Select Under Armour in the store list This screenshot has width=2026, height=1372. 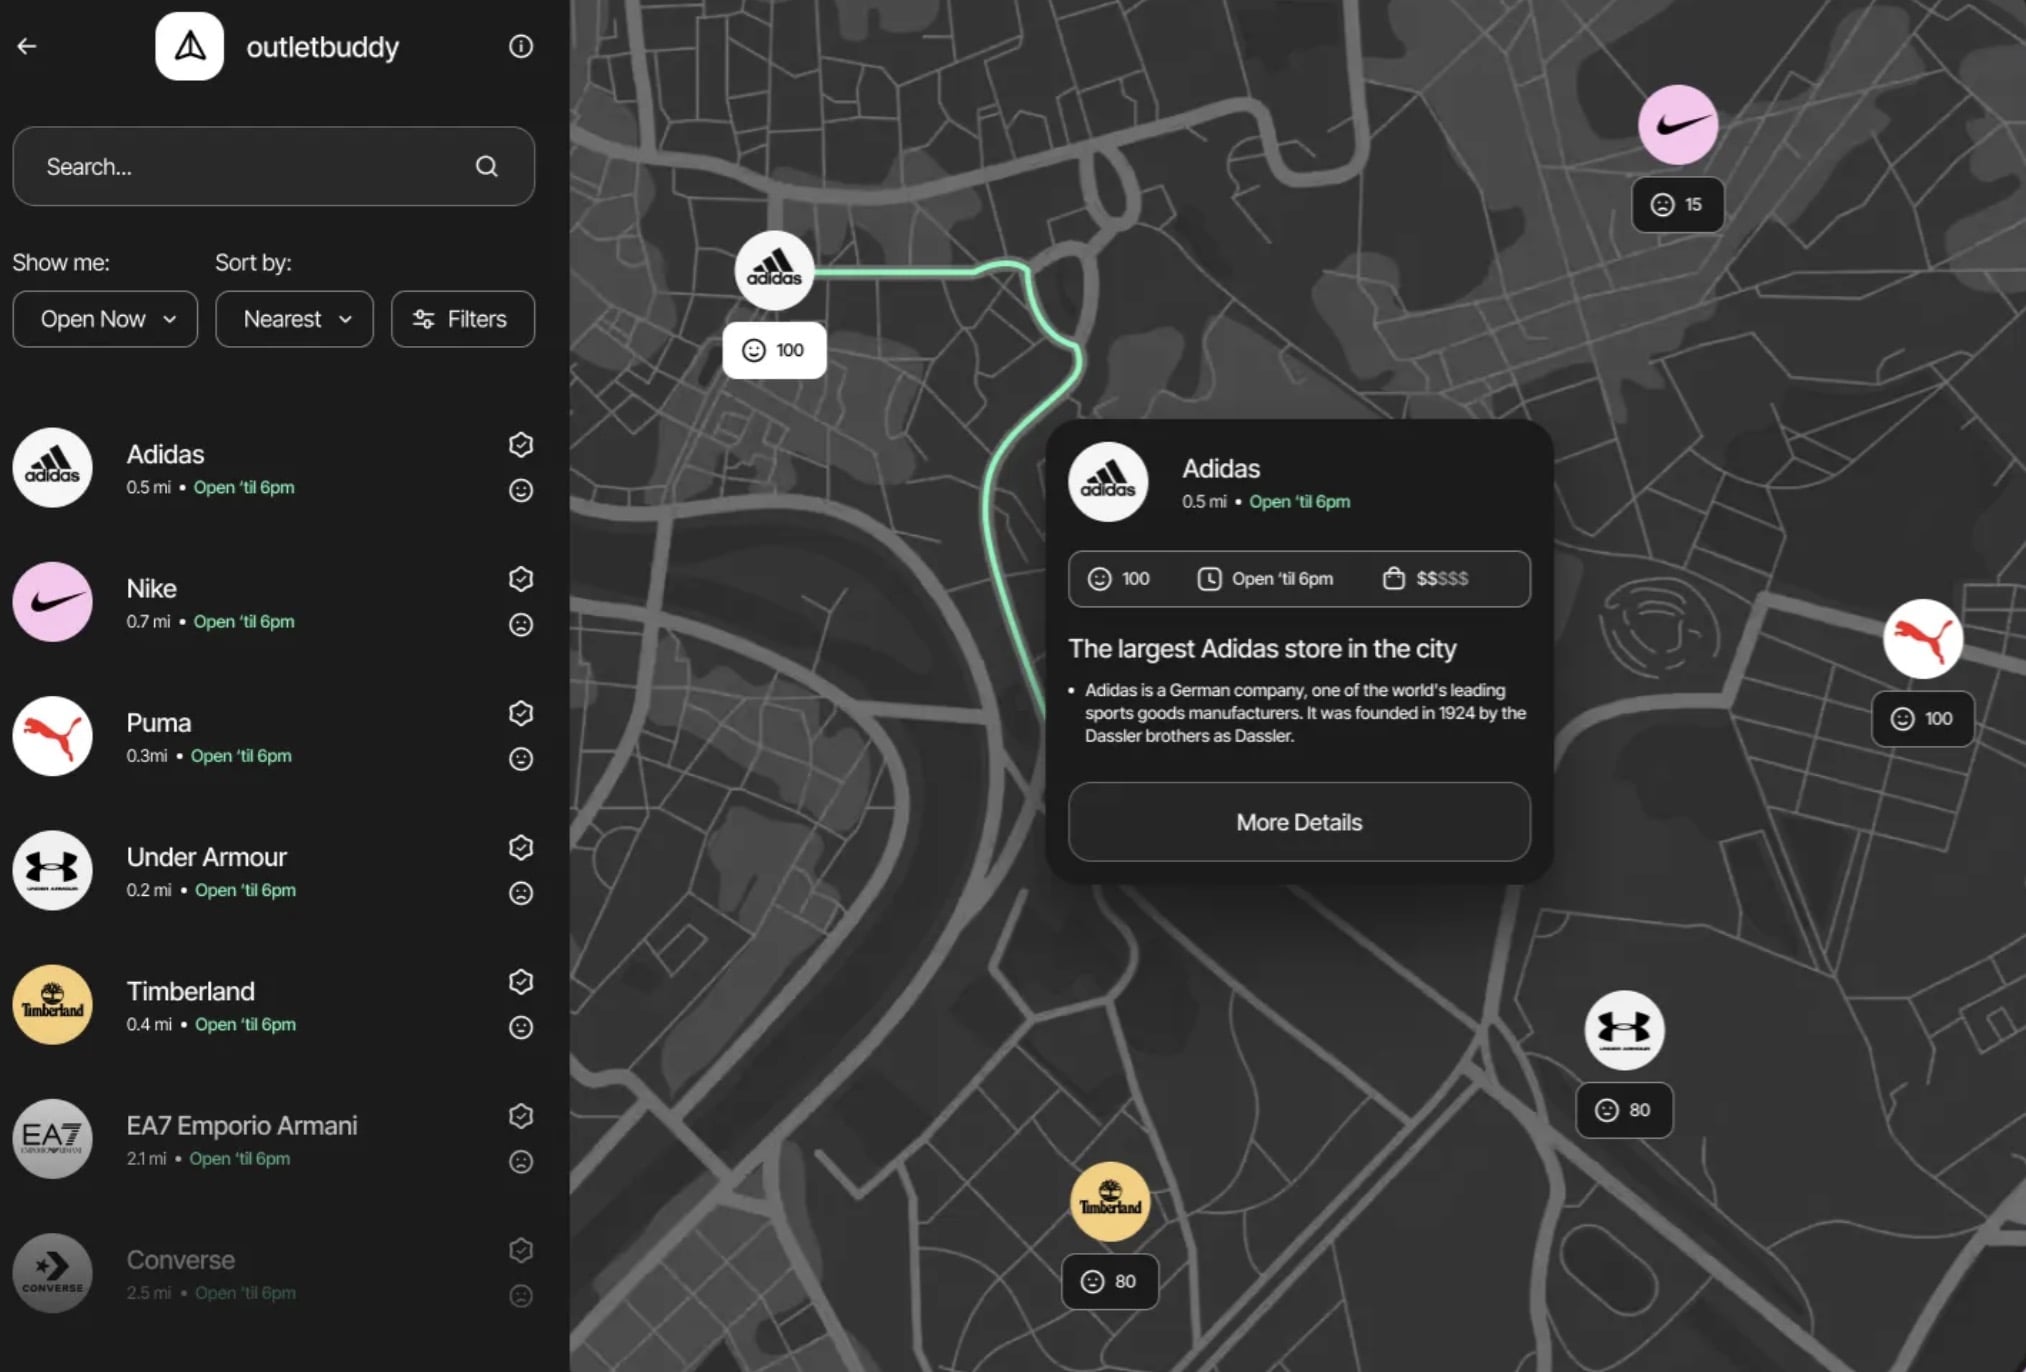(x=273, y=870)
